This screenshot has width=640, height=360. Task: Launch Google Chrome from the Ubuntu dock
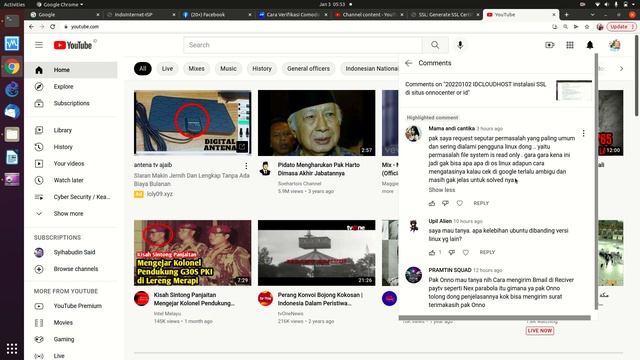pyautogui.click(x=12, y=67)
